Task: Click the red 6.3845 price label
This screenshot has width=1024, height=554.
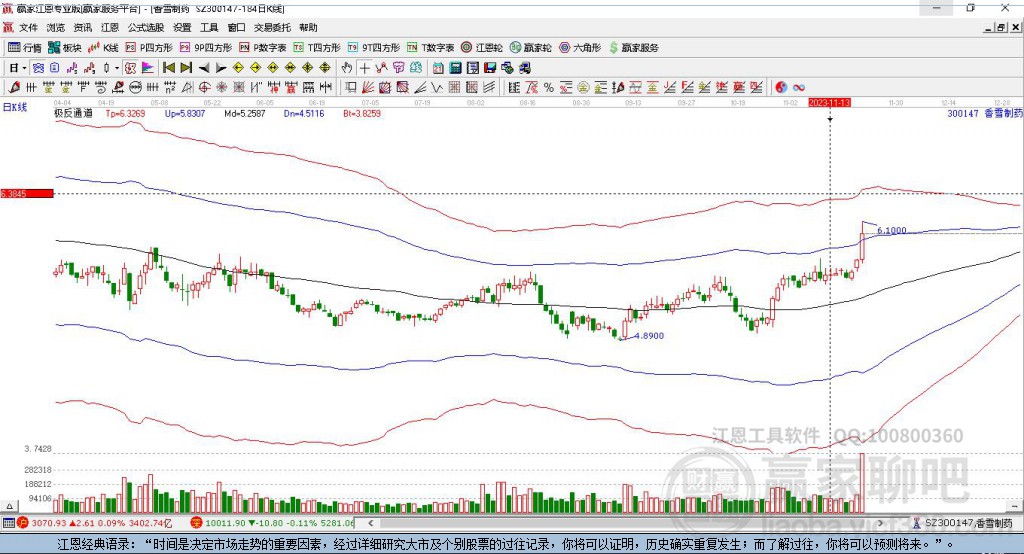Action: coord(27,194)
